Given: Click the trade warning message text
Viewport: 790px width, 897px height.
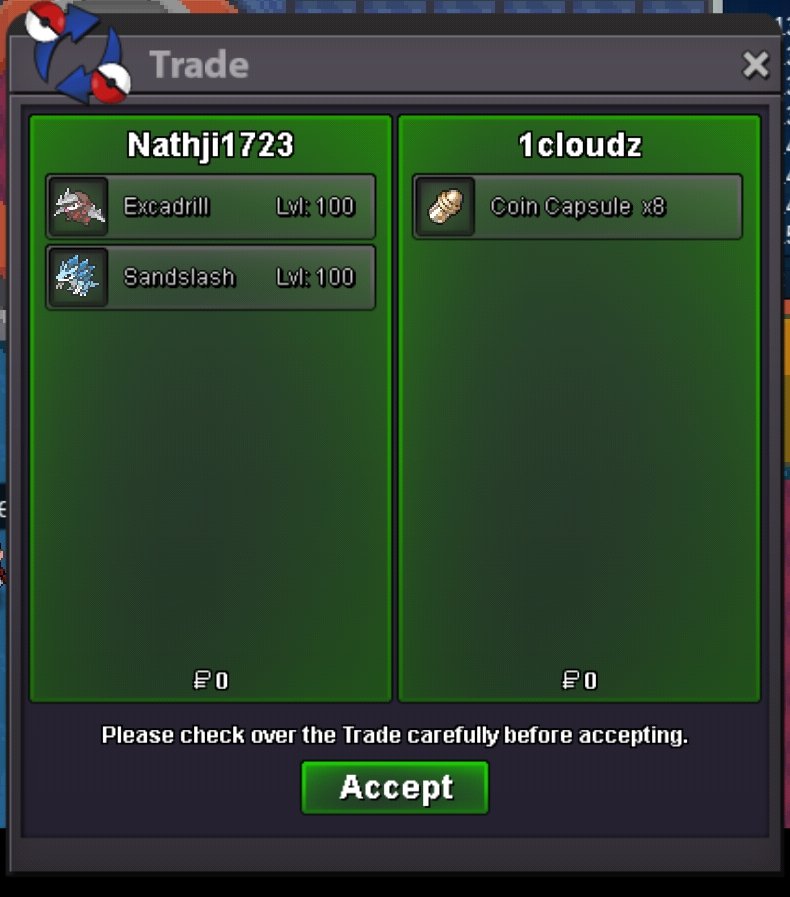Looking at the screenshot, I should (395, 735).
